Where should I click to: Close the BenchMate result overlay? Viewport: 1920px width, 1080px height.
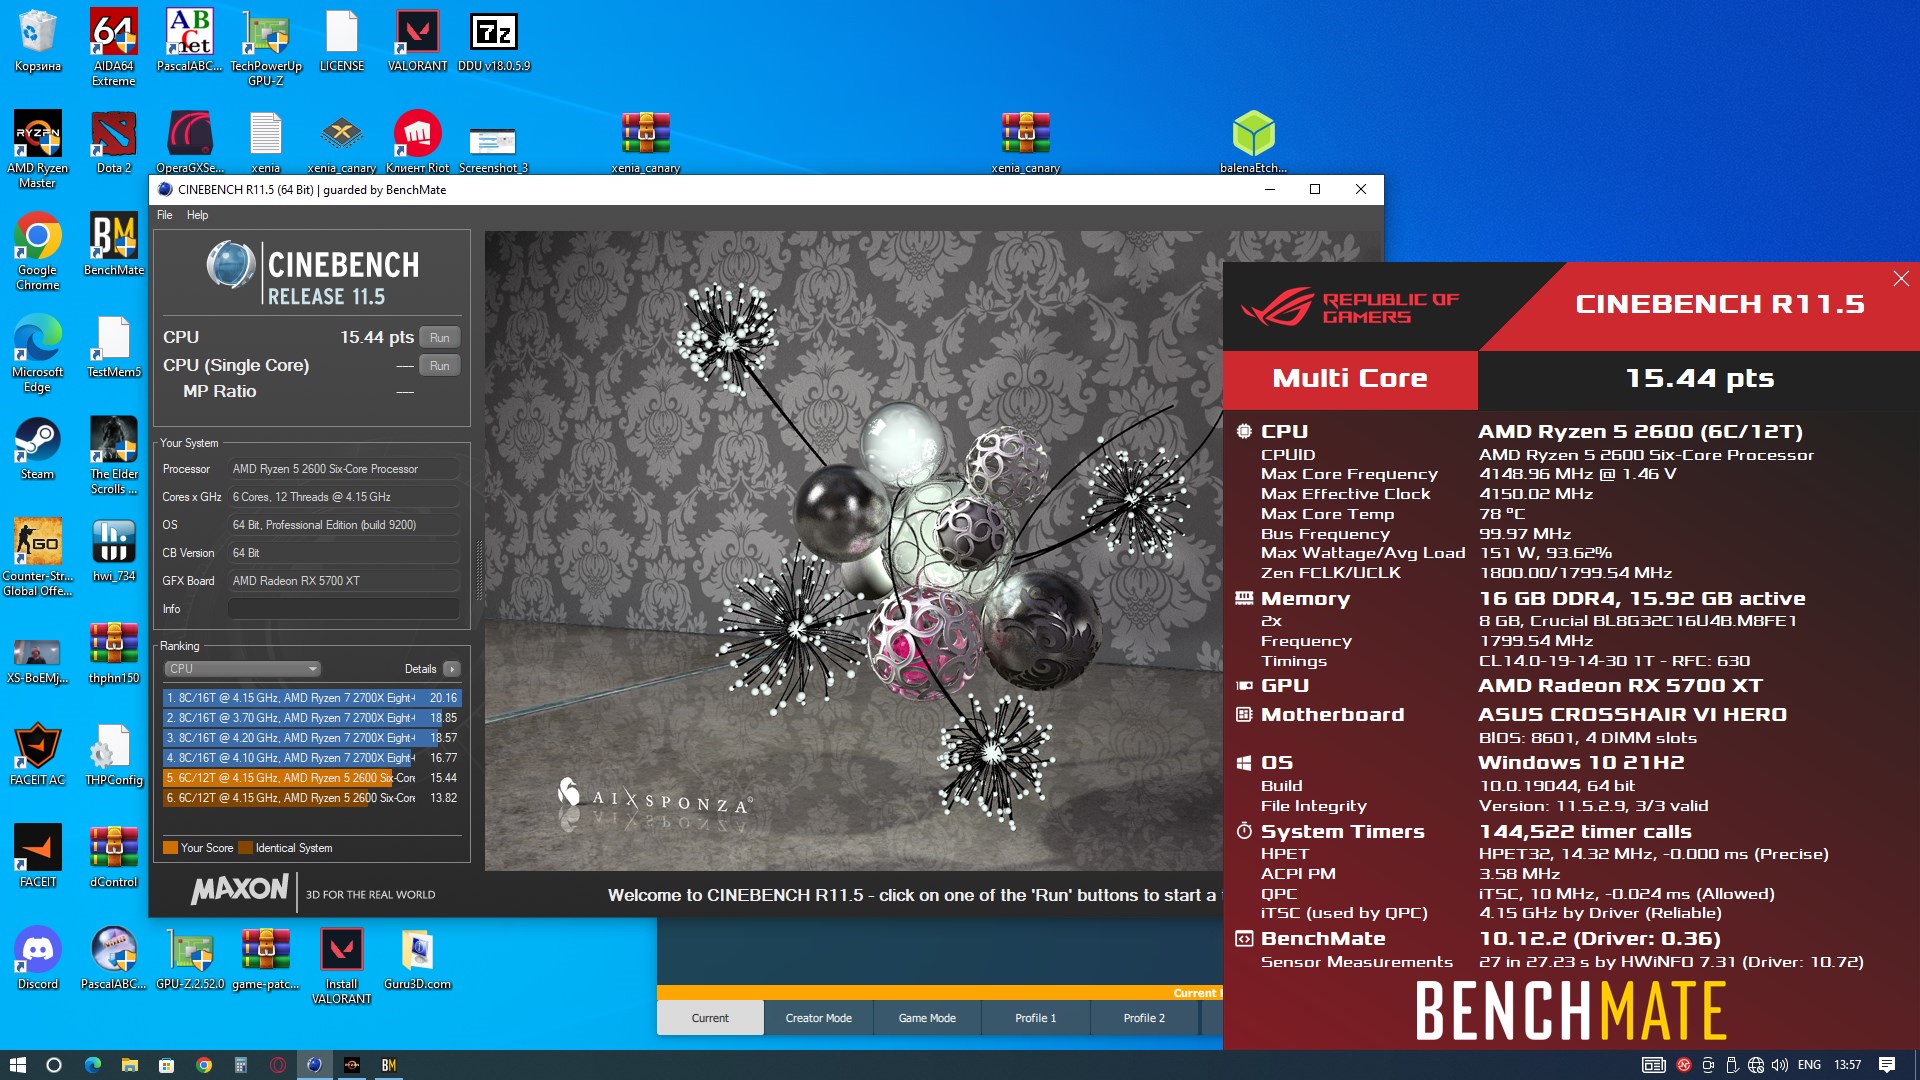point(1900,279)
